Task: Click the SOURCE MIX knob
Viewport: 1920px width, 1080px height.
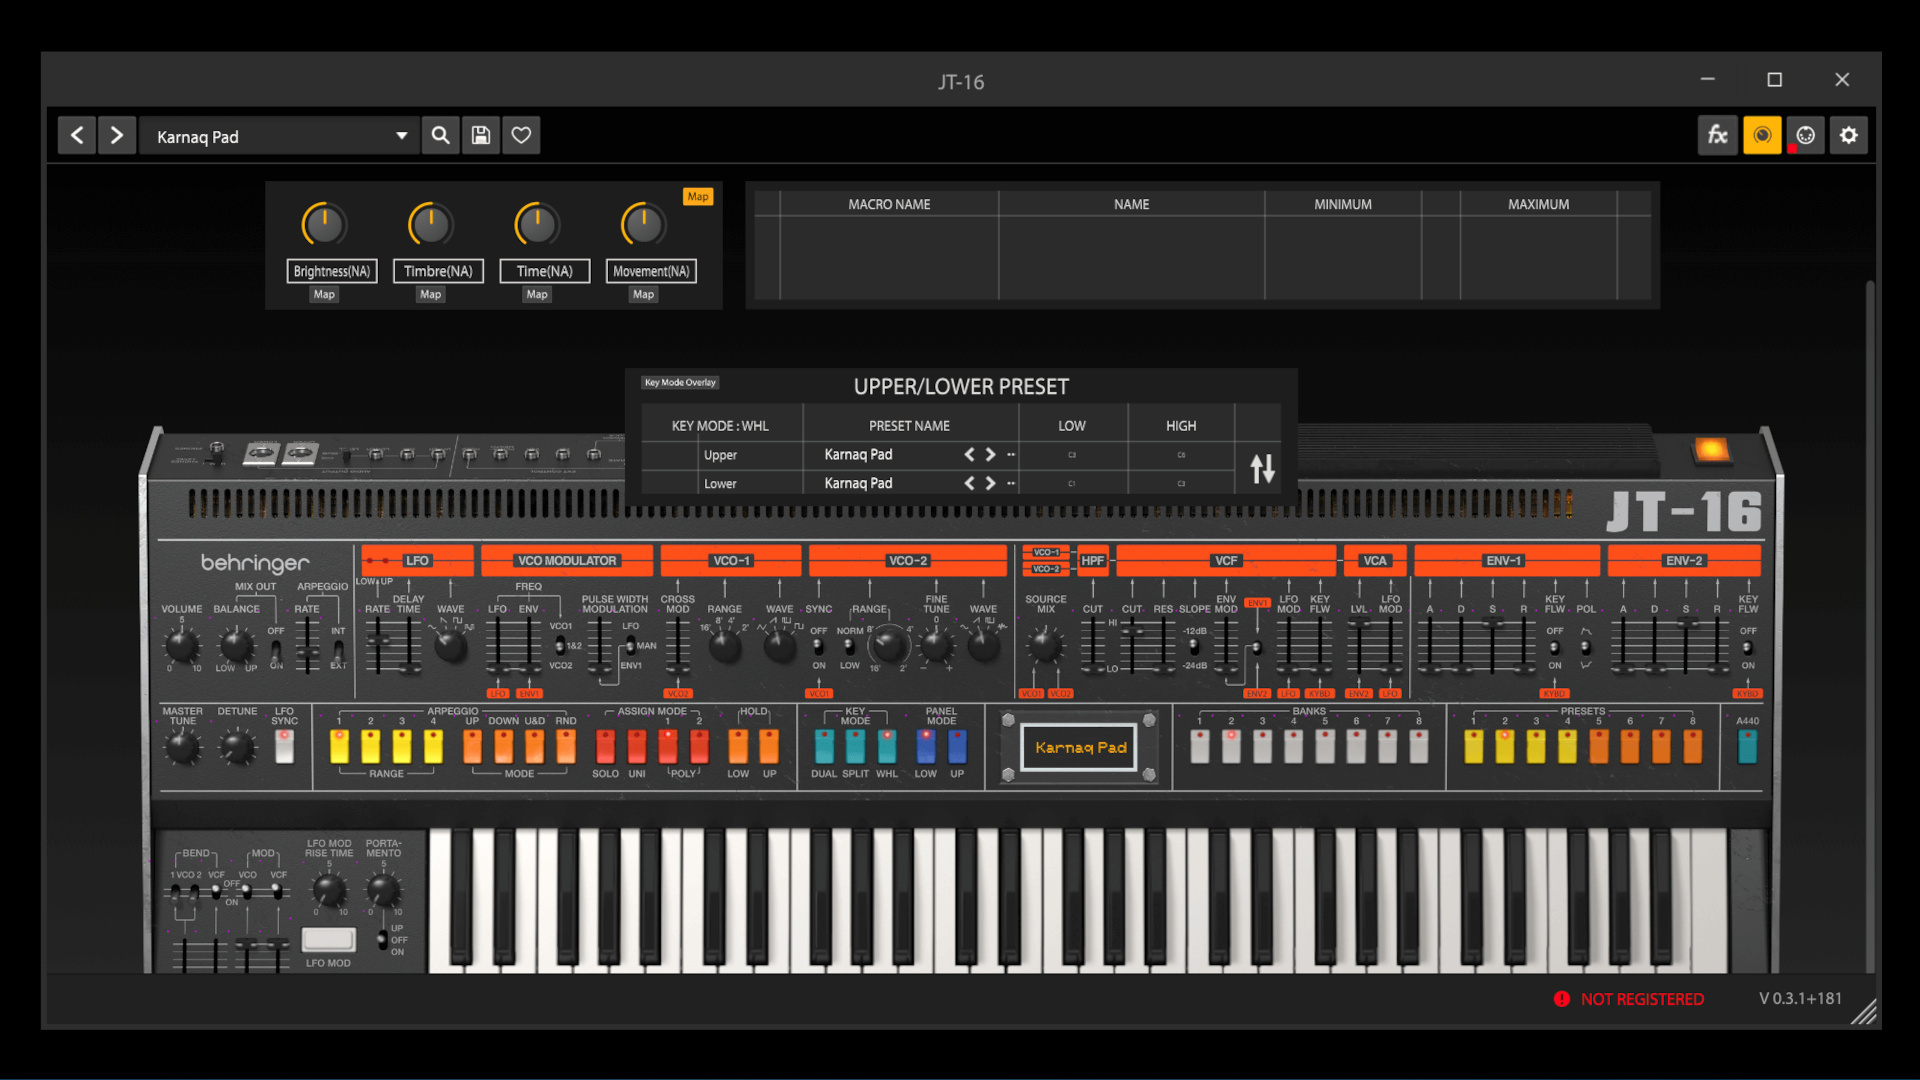Action: [1045, 646]
